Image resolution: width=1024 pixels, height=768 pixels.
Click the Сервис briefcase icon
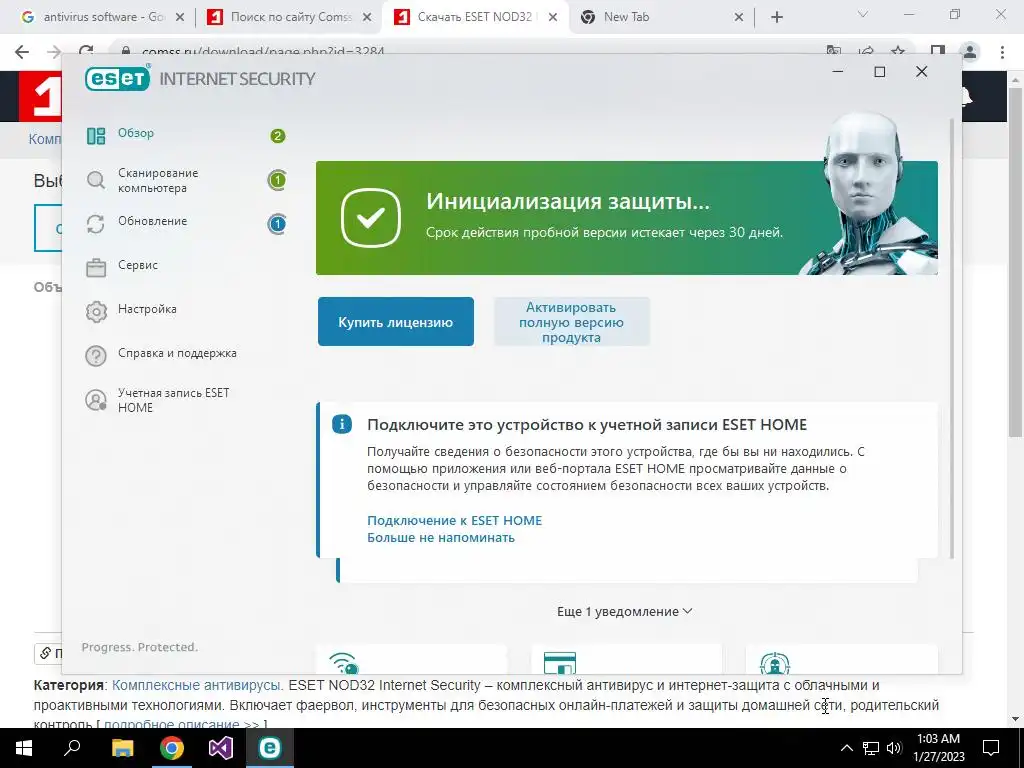tap(96, 268)
